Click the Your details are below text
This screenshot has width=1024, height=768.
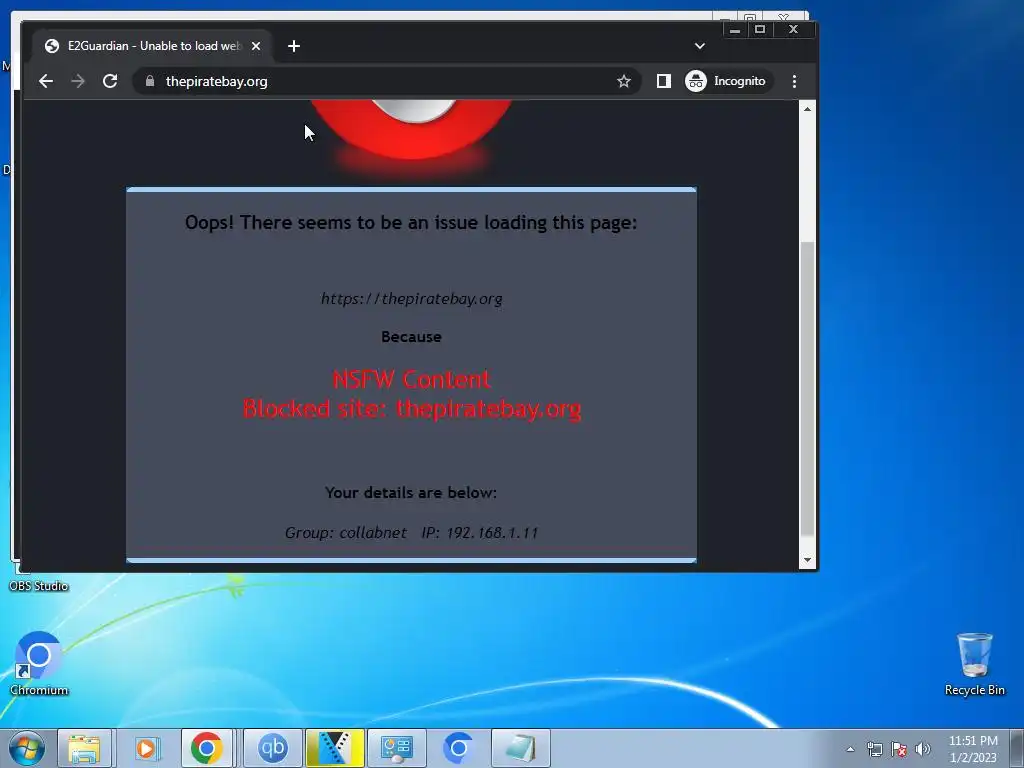411,492
